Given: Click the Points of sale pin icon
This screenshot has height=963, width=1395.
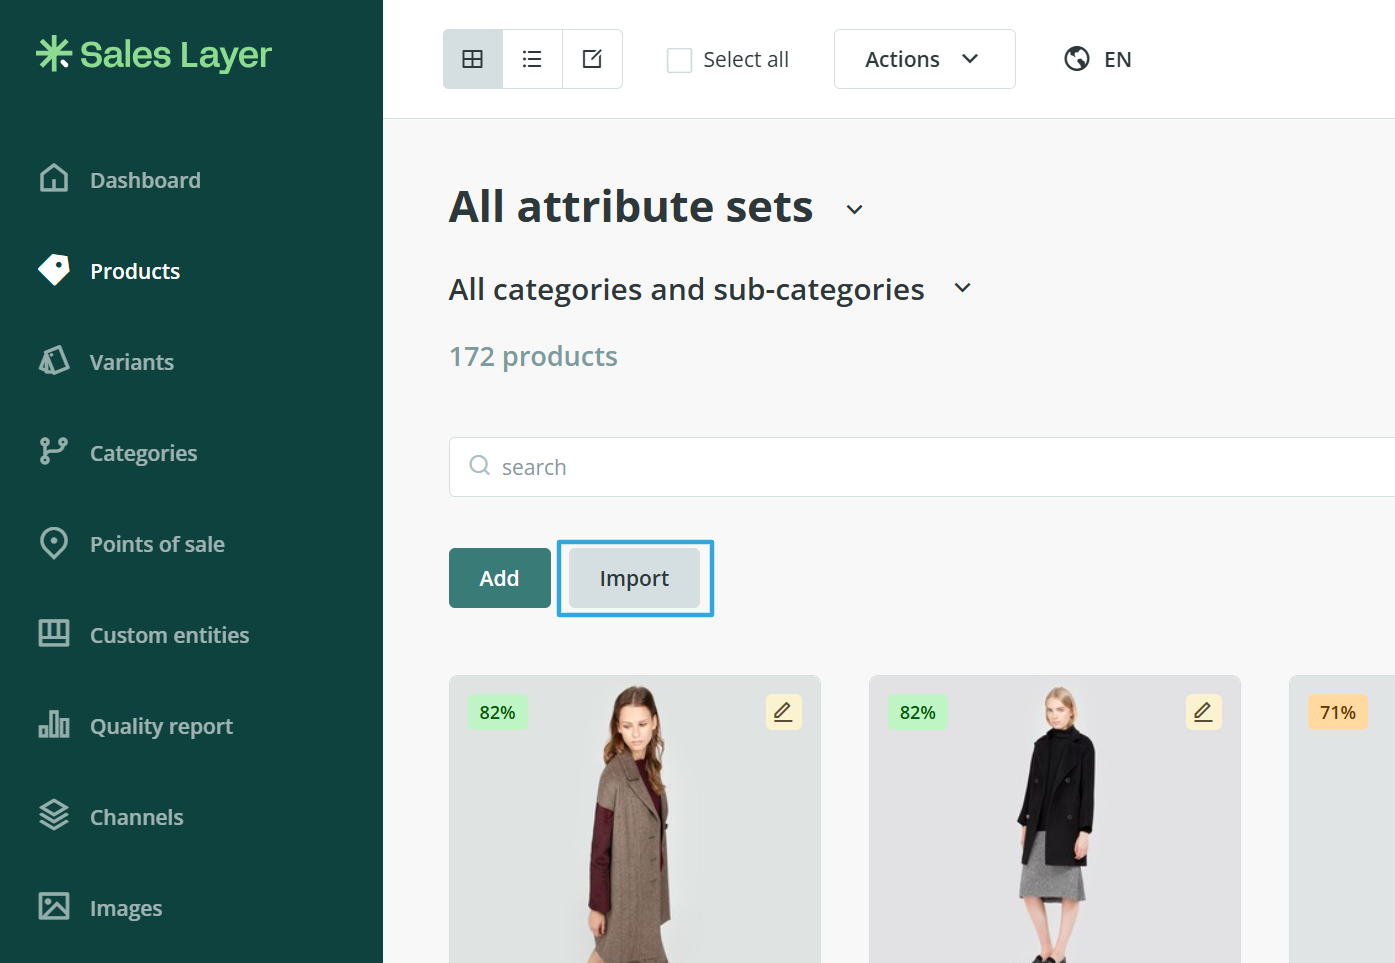Looking at the screenshot, I should click(54, 543).
